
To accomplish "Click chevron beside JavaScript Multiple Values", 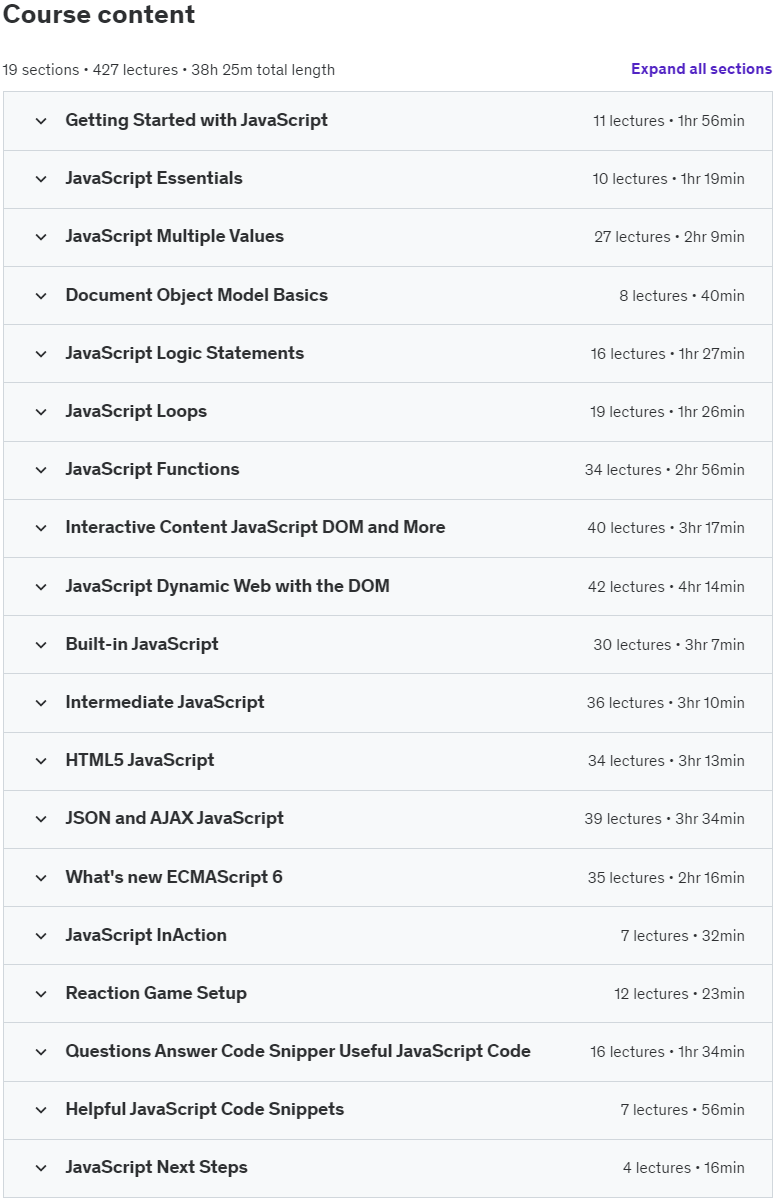I will (x=41, y=237).
